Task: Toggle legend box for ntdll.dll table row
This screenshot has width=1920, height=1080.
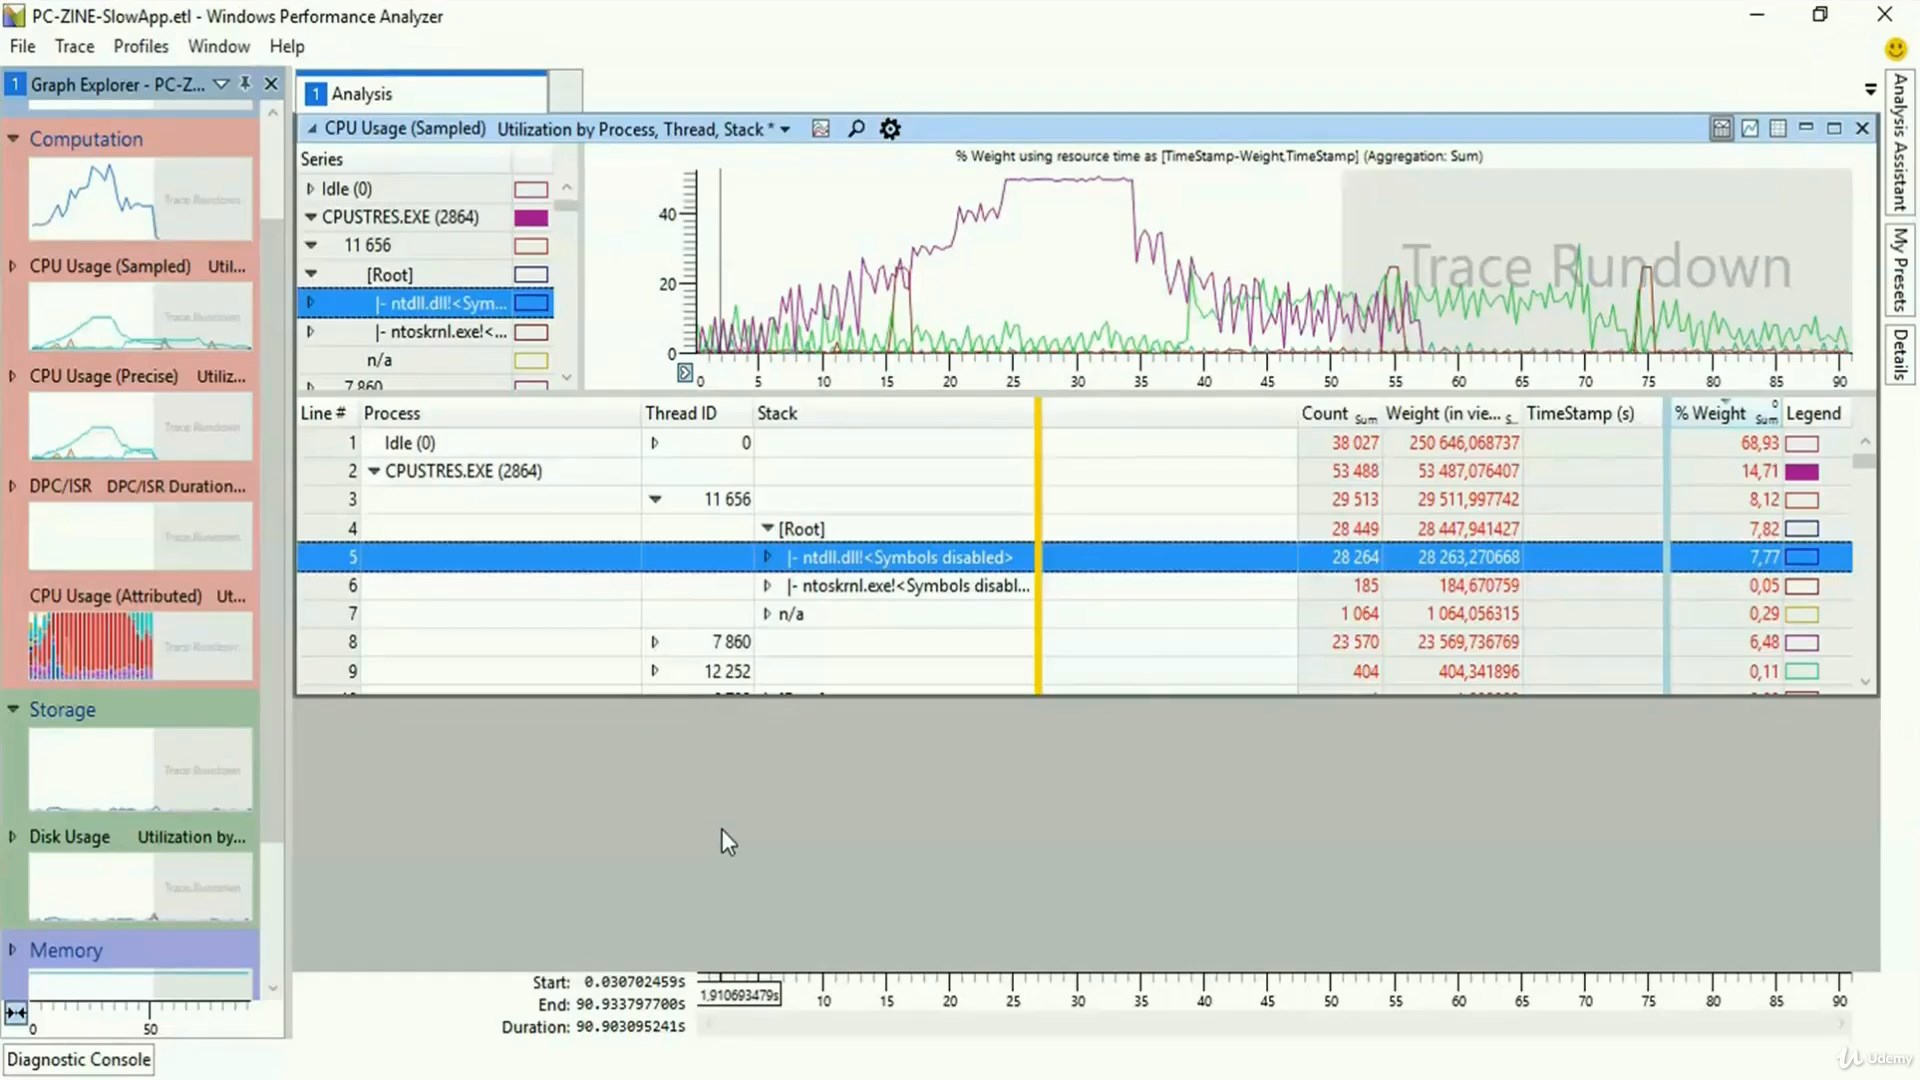Action: coord(1802,557)
